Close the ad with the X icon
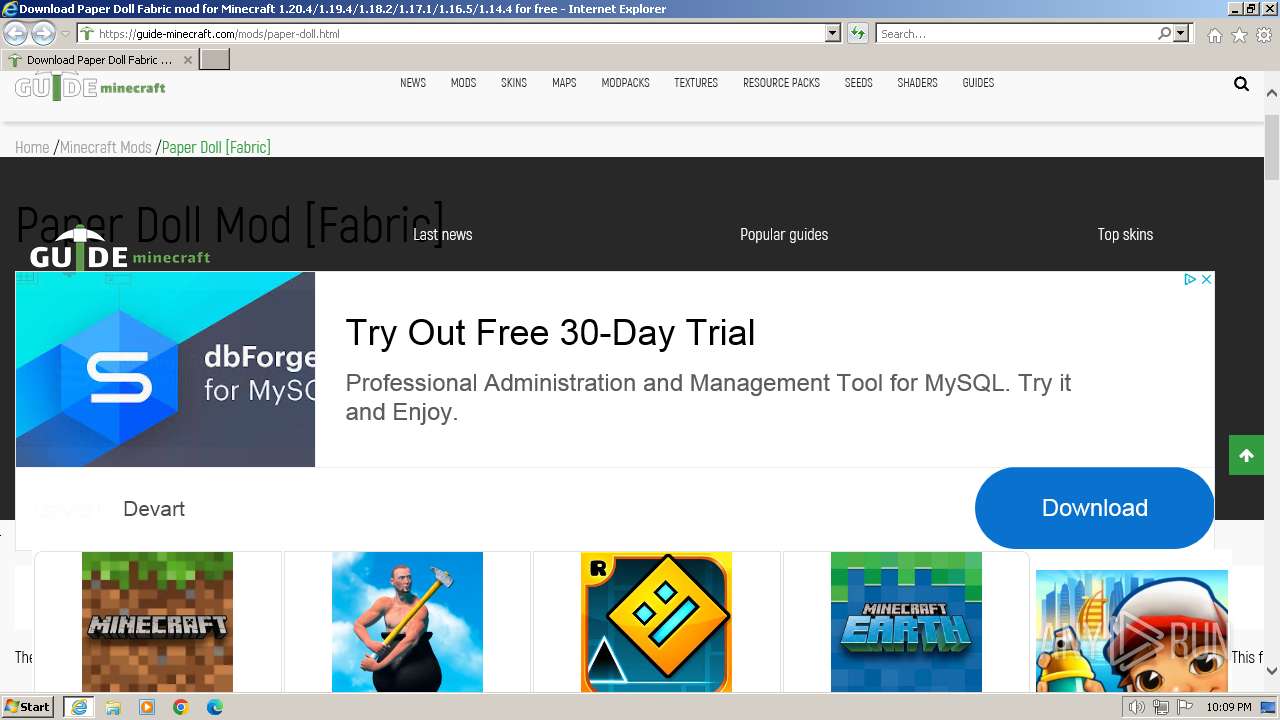1280x720 pixels. coord(1206,279)
